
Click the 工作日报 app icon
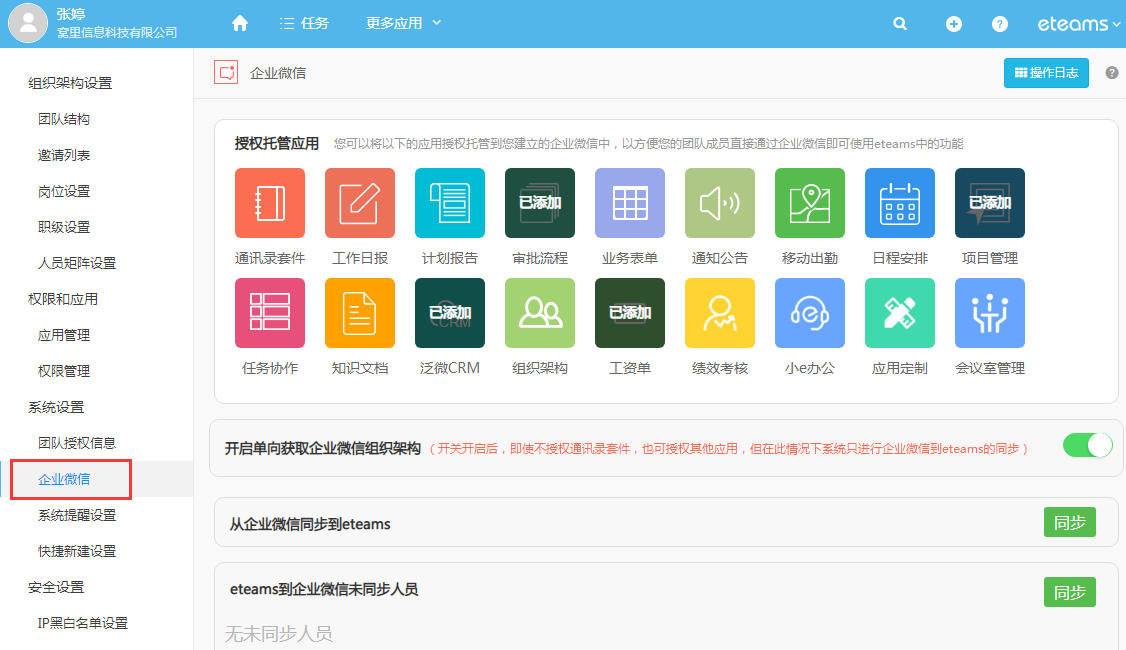tap(360, 203)
